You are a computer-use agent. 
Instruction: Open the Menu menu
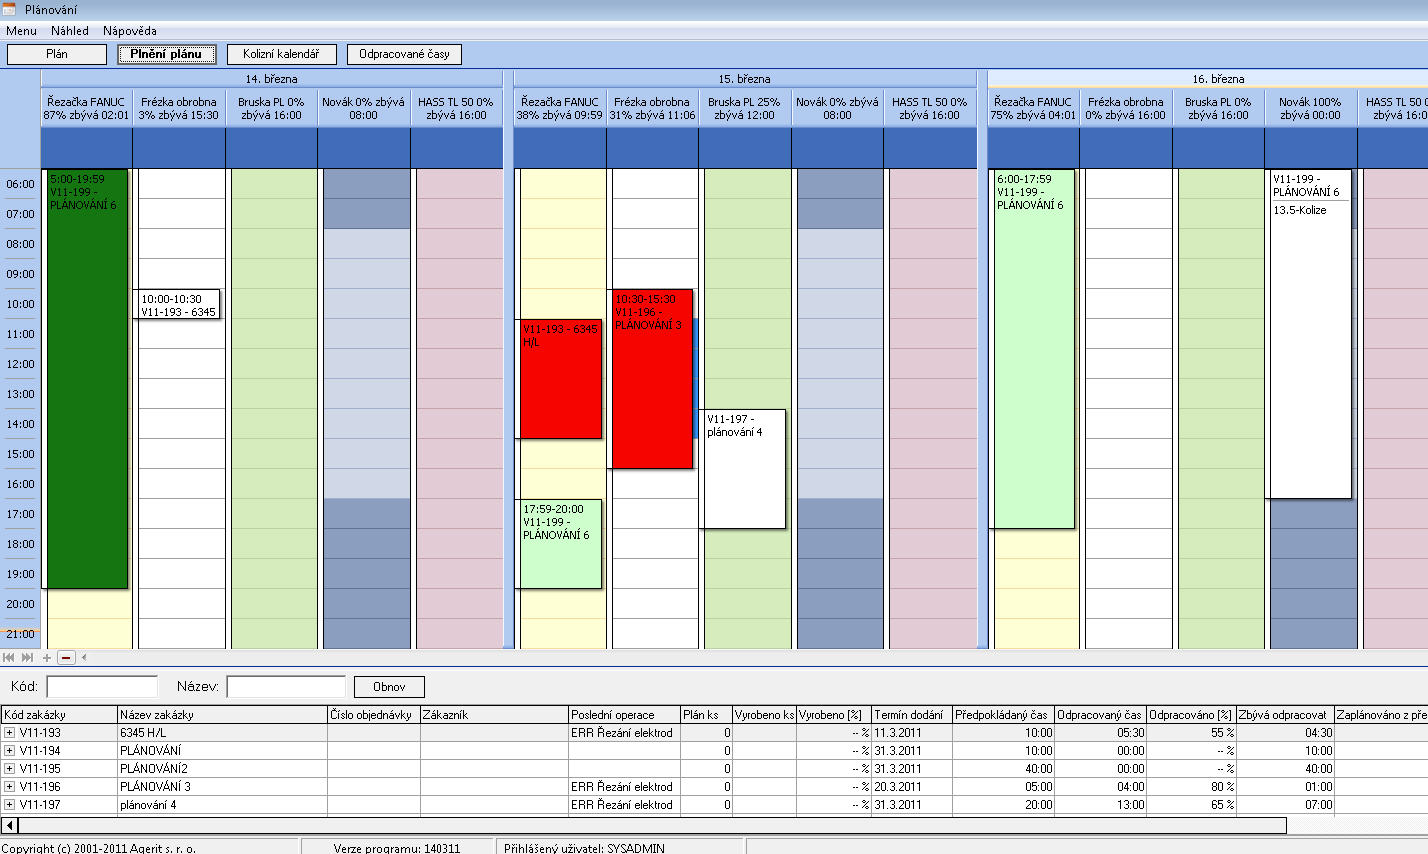21,31
